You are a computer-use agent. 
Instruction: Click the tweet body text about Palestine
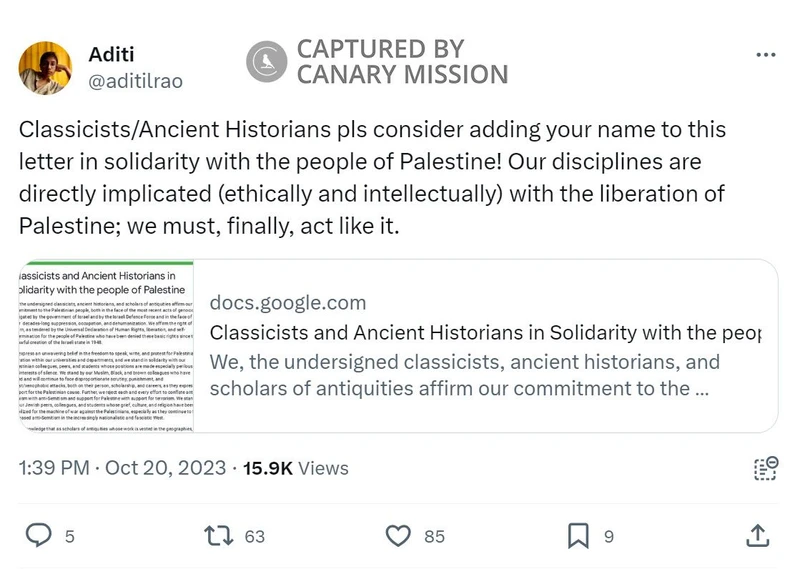click(x=372, y=178)
